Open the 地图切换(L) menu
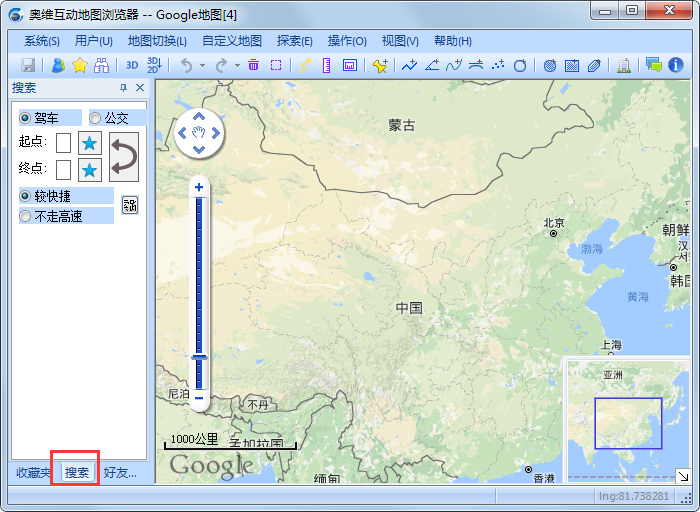Screen dimensions: 700x512 point(157,41)
